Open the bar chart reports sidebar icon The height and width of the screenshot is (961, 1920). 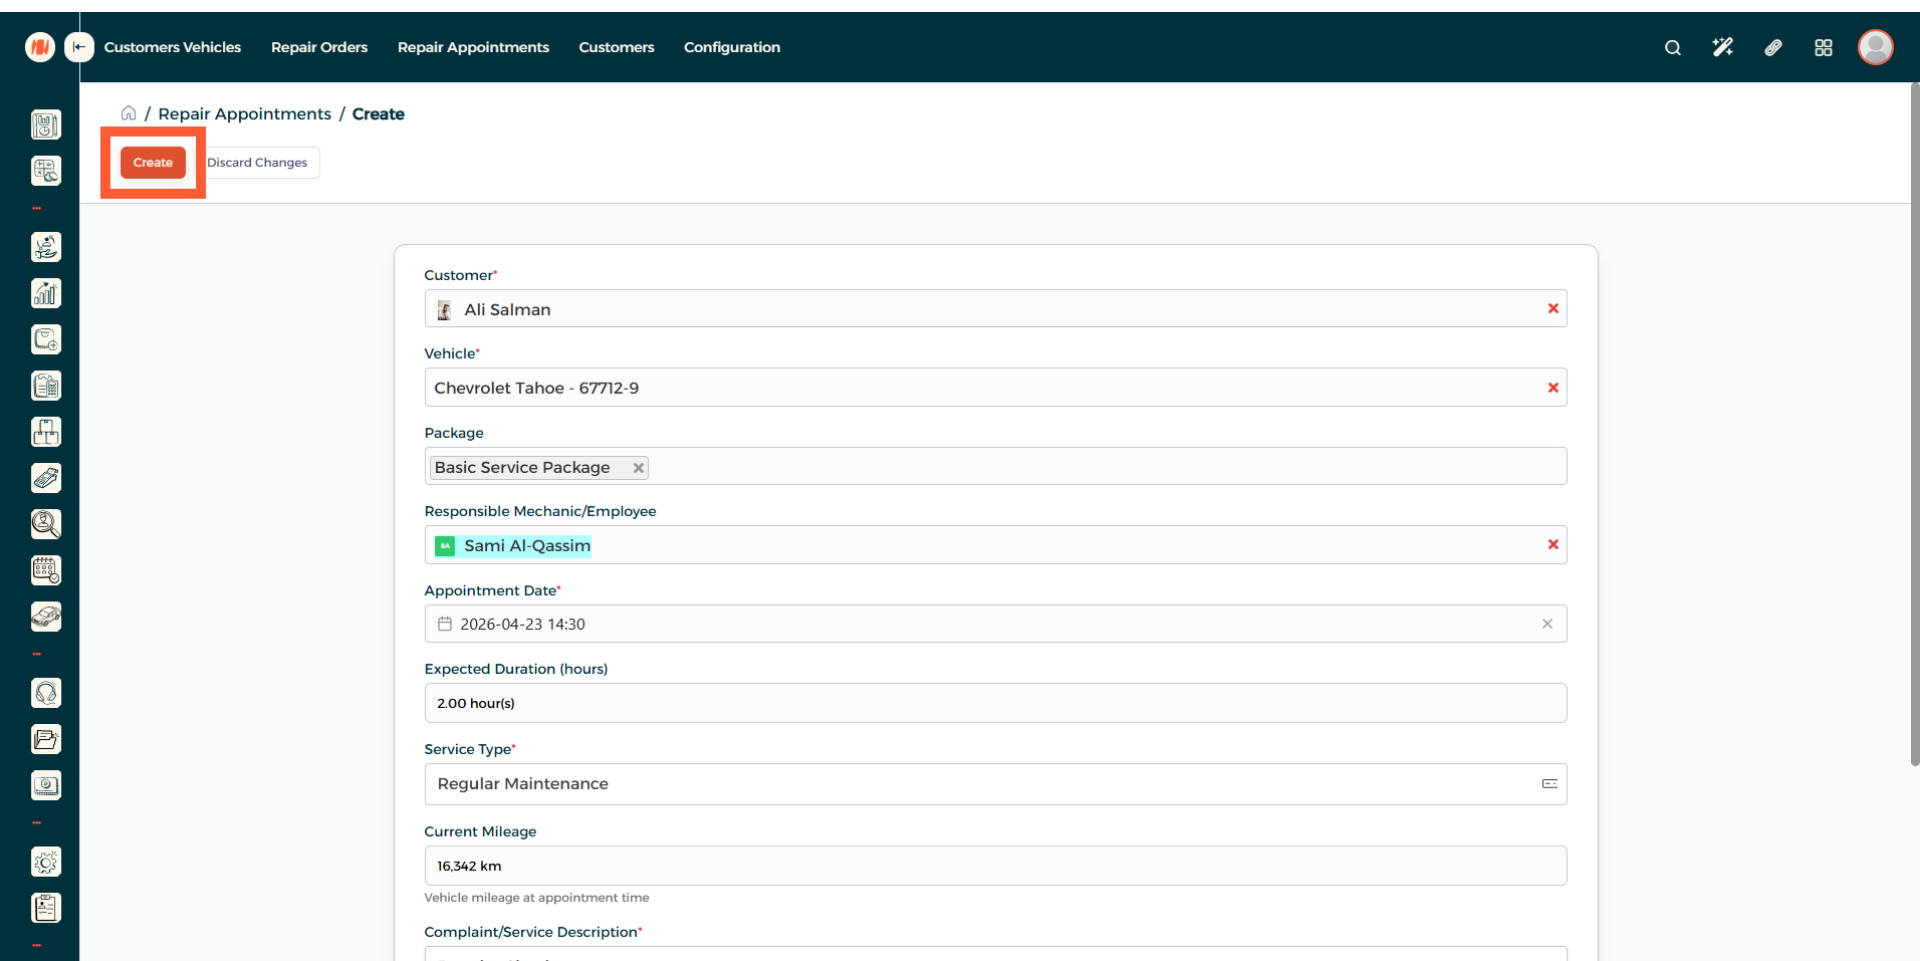pos(46,293)
